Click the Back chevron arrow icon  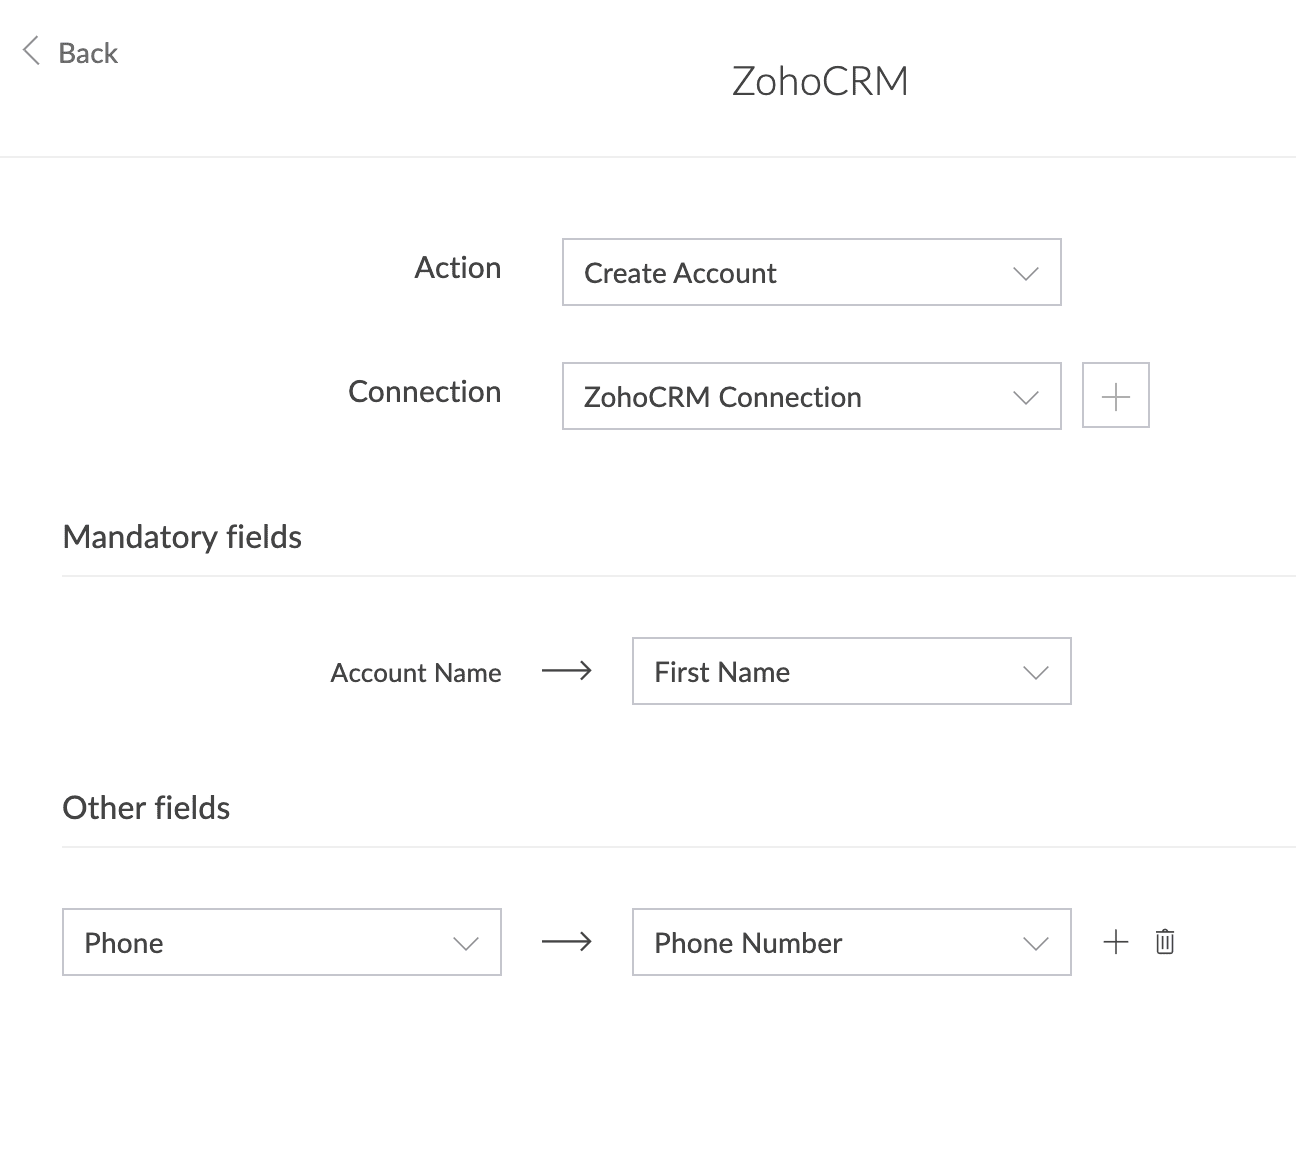[31, 51]
